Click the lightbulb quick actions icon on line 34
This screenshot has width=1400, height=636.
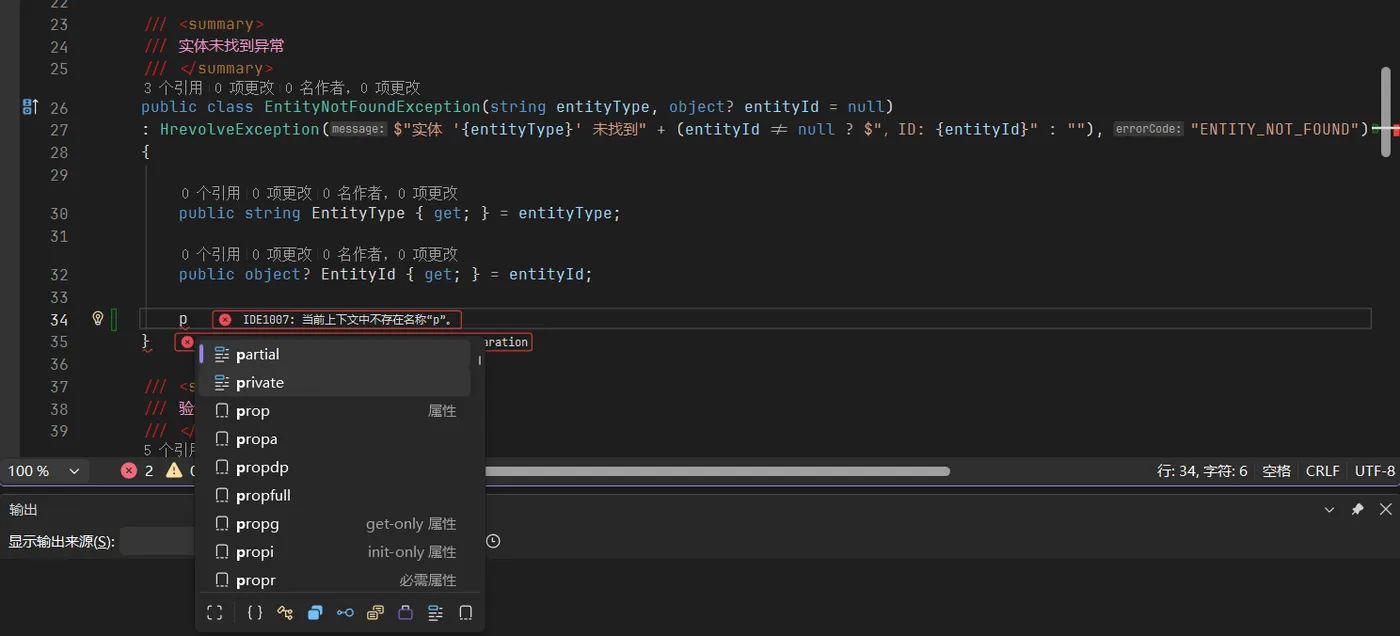point(98,319)
